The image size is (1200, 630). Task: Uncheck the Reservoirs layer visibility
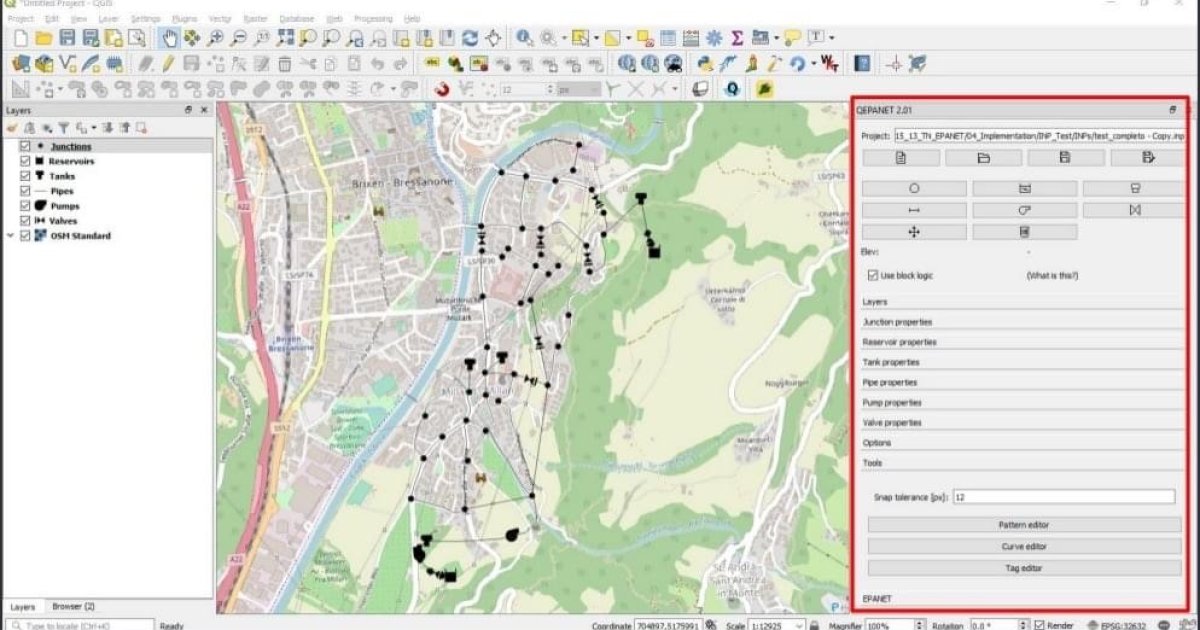pos(26,161)
